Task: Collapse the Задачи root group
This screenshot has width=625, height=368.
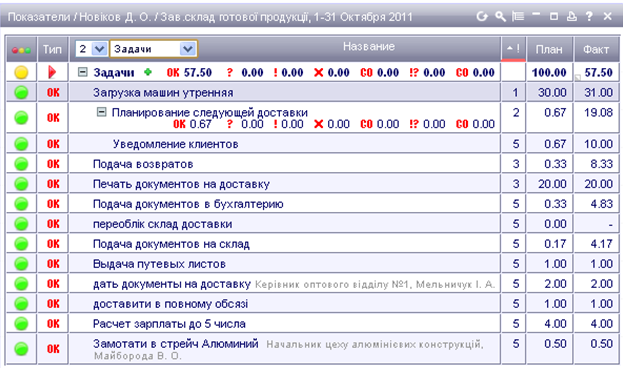Action: [x=83, y=72]
